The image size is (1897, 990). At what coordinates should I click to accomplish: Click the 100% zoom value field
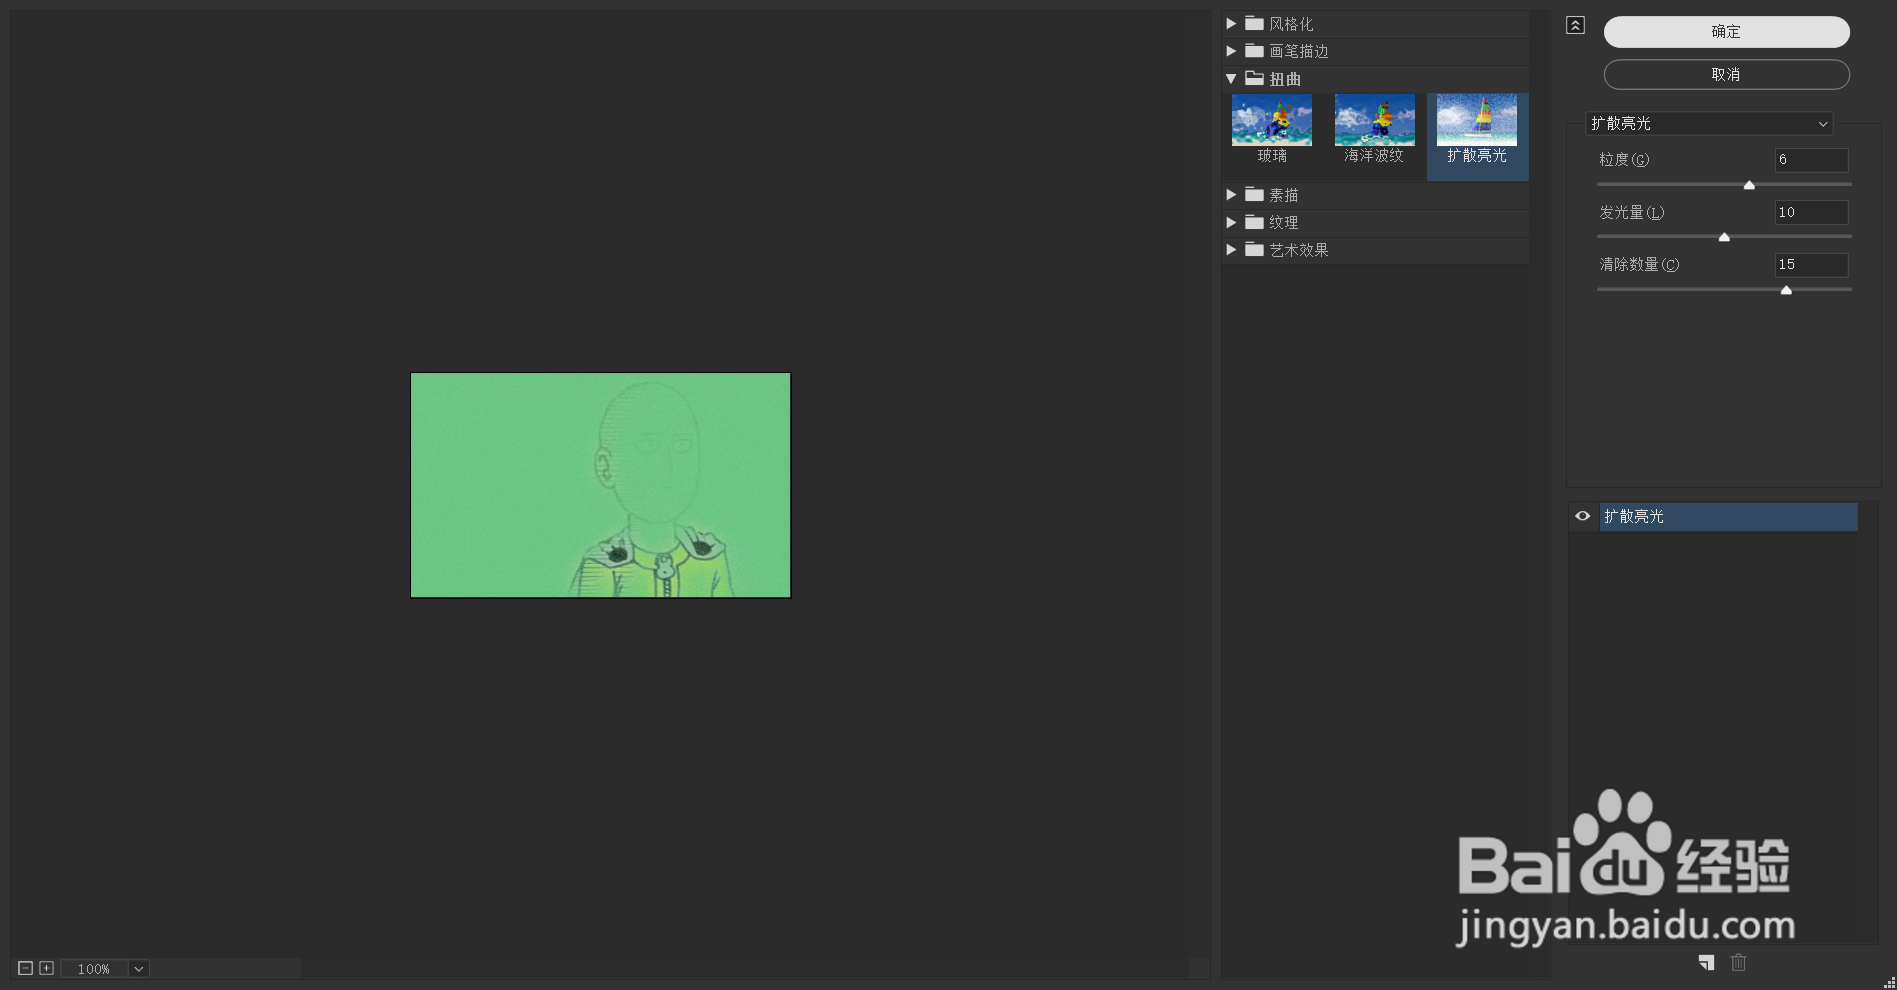[94, 968]
